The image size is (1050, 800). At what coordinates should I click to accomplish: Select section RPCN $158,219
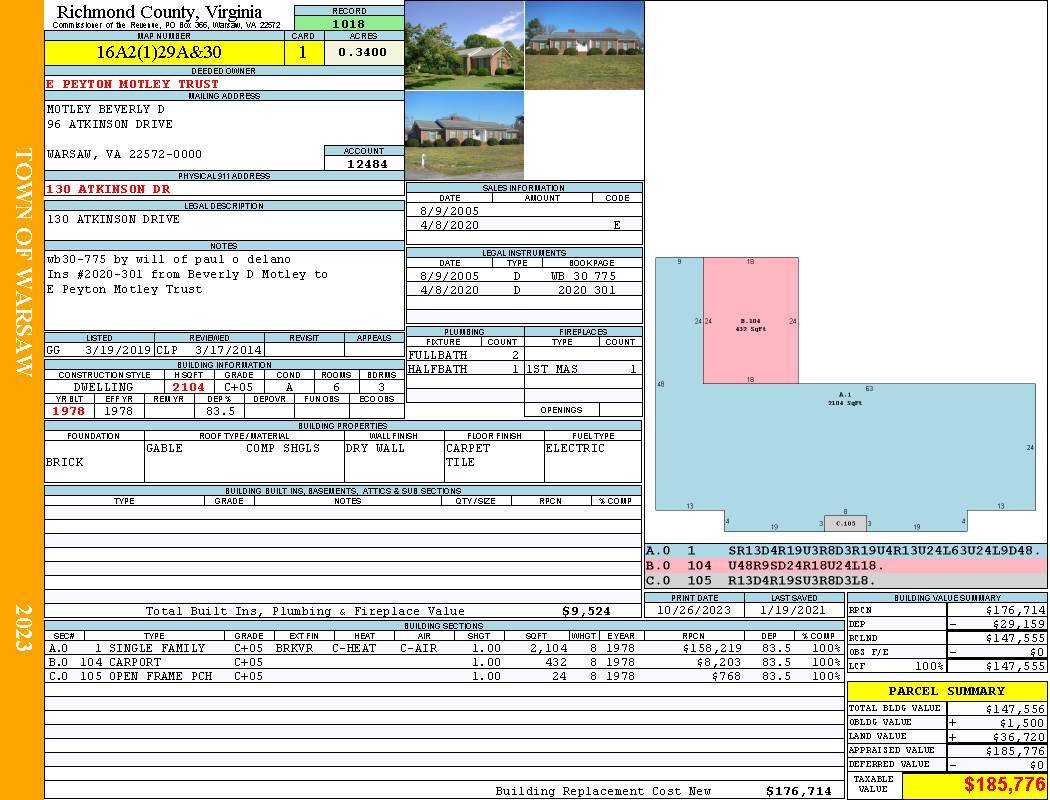[712, 648]
